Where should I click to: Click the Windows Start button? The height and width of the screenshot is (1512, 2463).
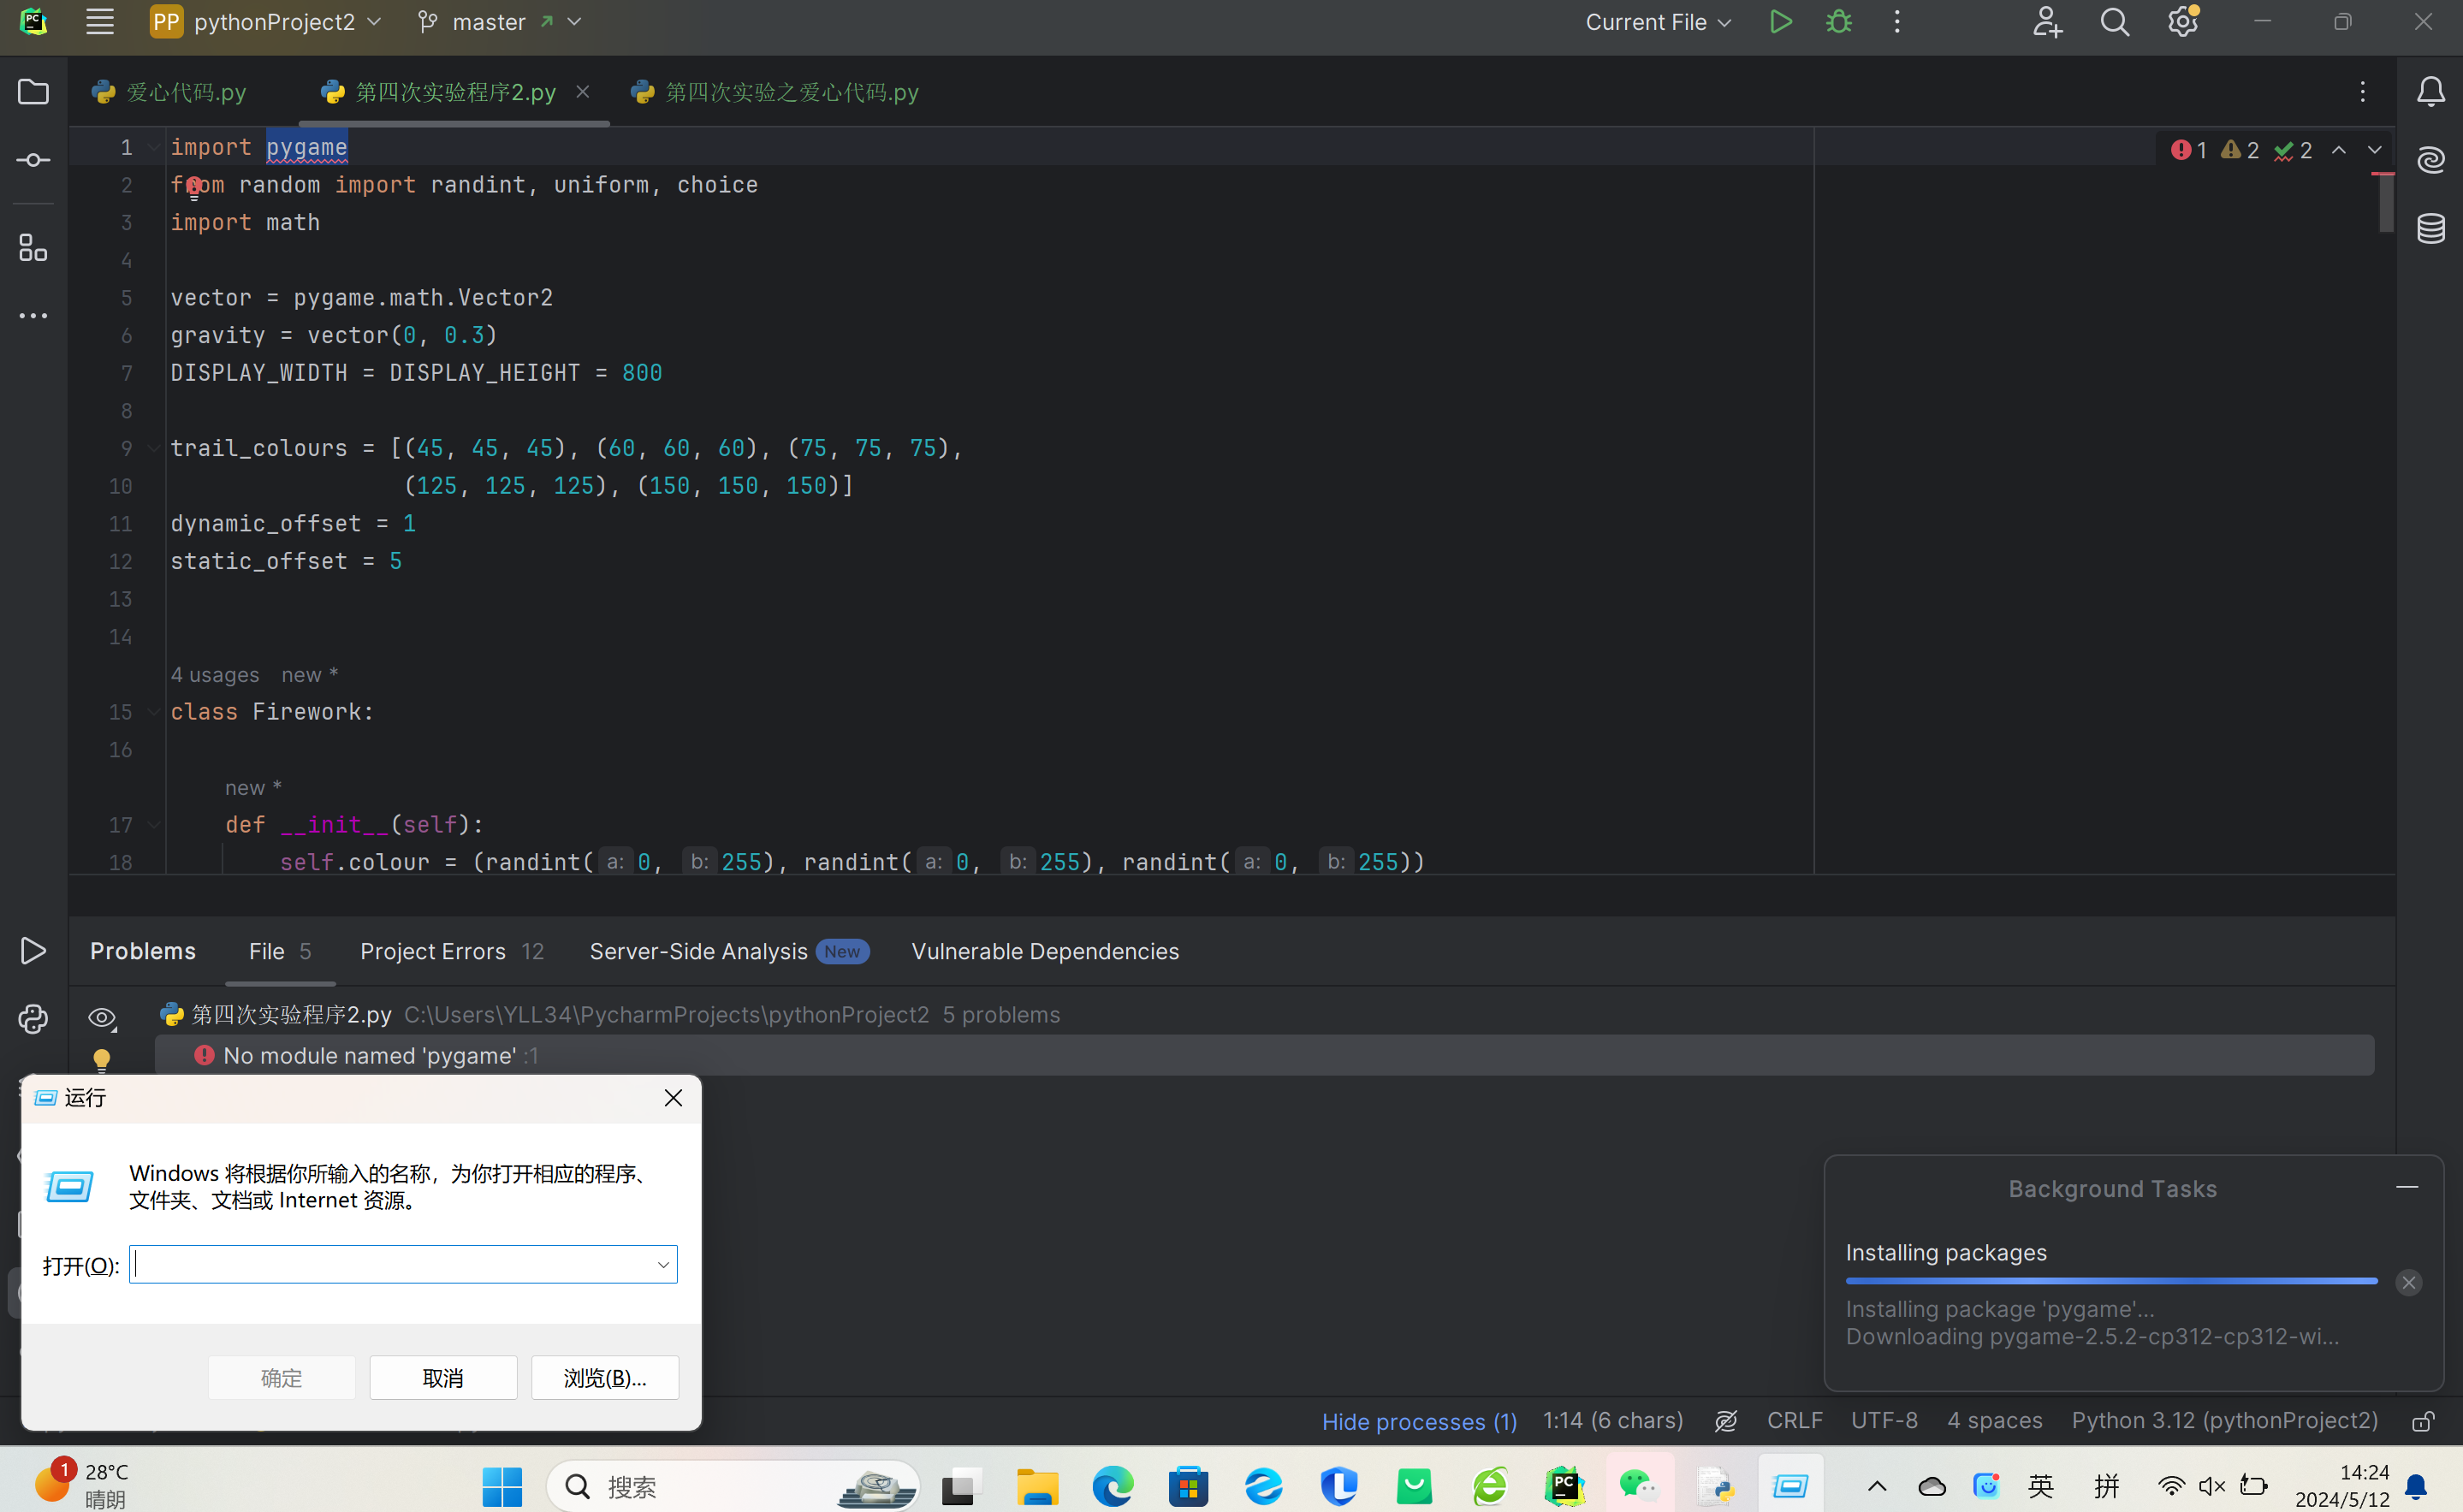(x=502, y=1487)
